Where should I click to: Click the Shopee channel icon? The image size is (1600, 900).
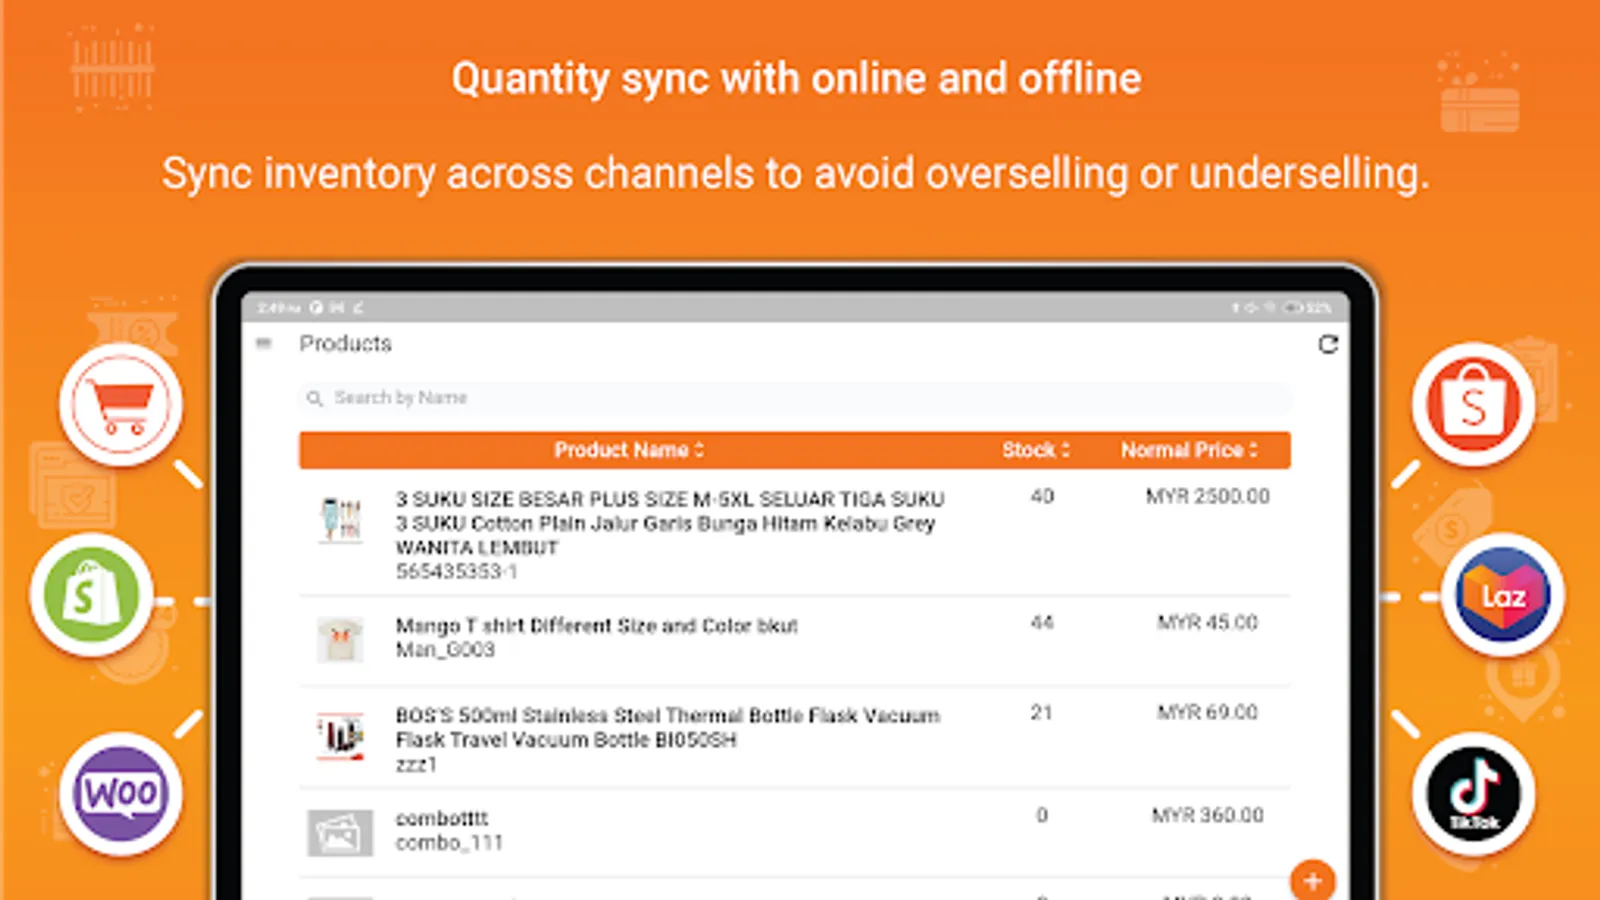[1473, 405]
